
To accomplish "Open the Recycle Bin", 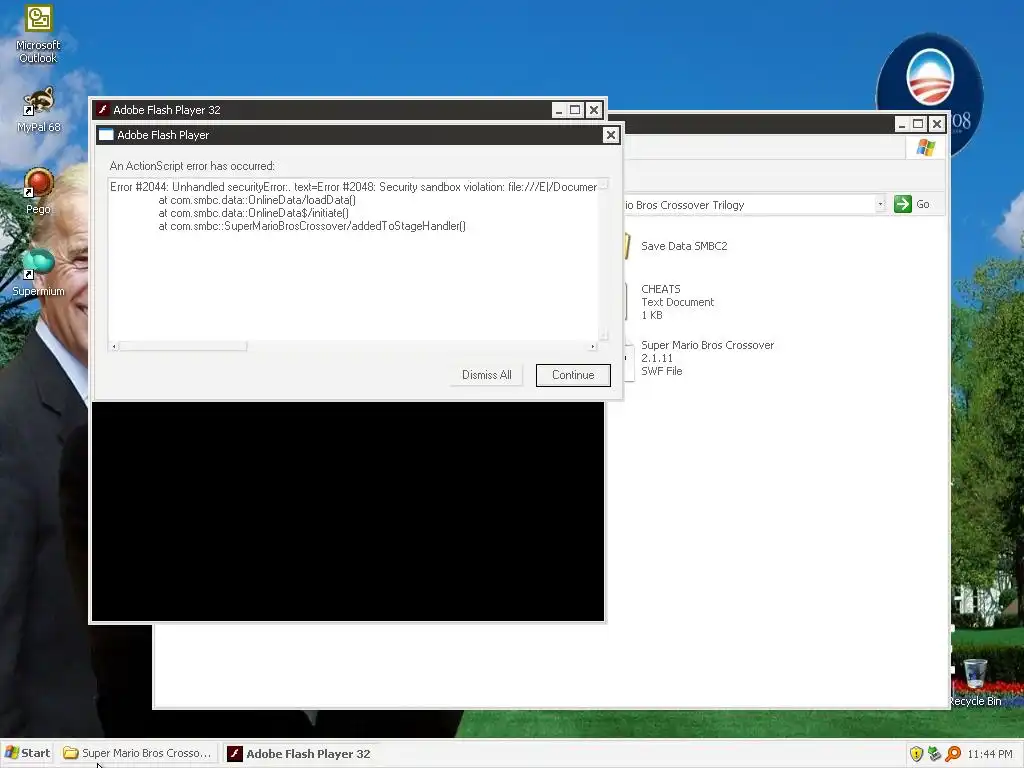I will click(x=975, y=683).
